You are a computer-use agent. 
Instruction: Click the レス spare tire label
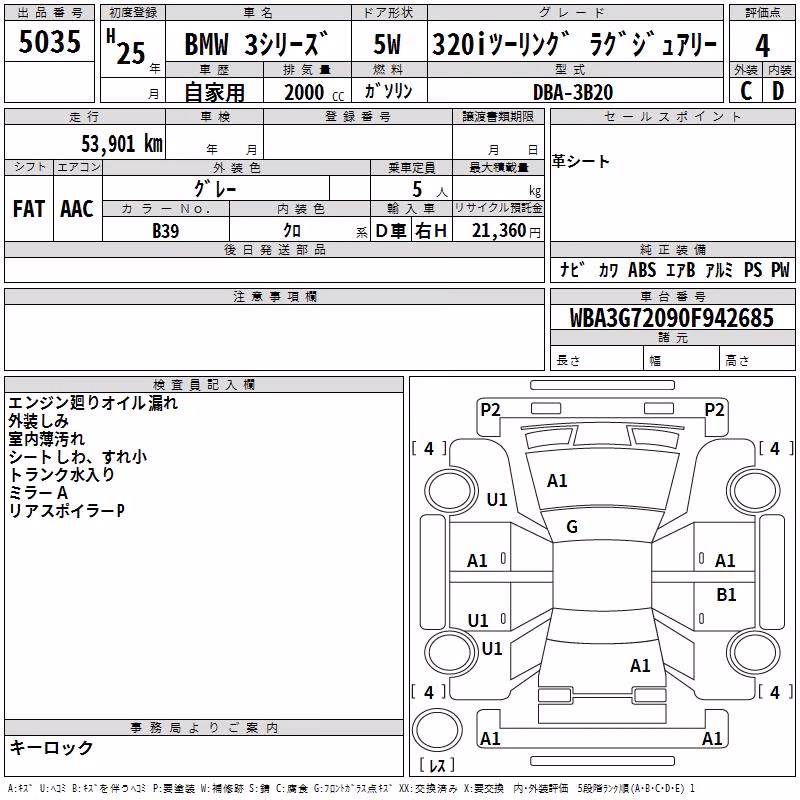[x=437, y=765]
